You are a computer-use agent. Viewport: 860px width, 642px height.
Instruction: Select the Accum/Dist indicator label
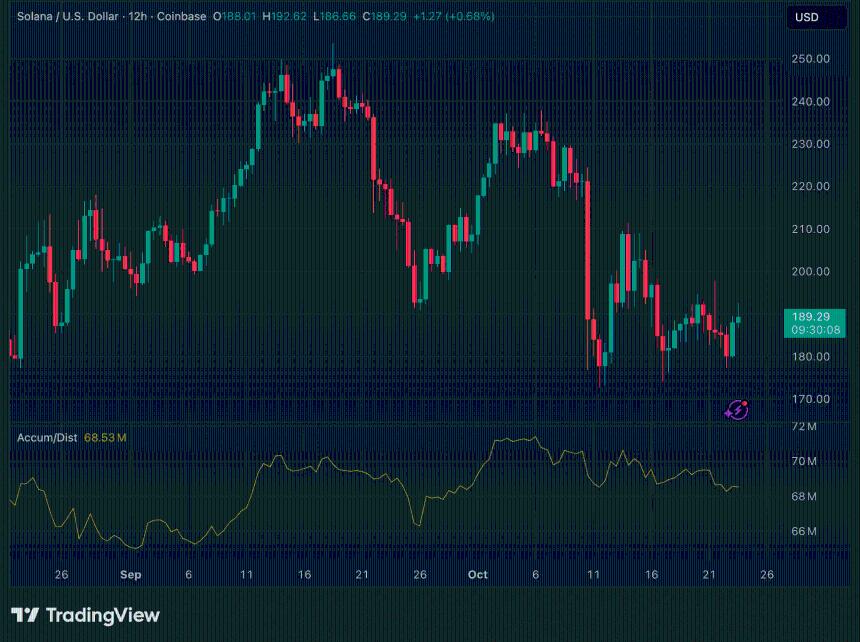(47, 437)
